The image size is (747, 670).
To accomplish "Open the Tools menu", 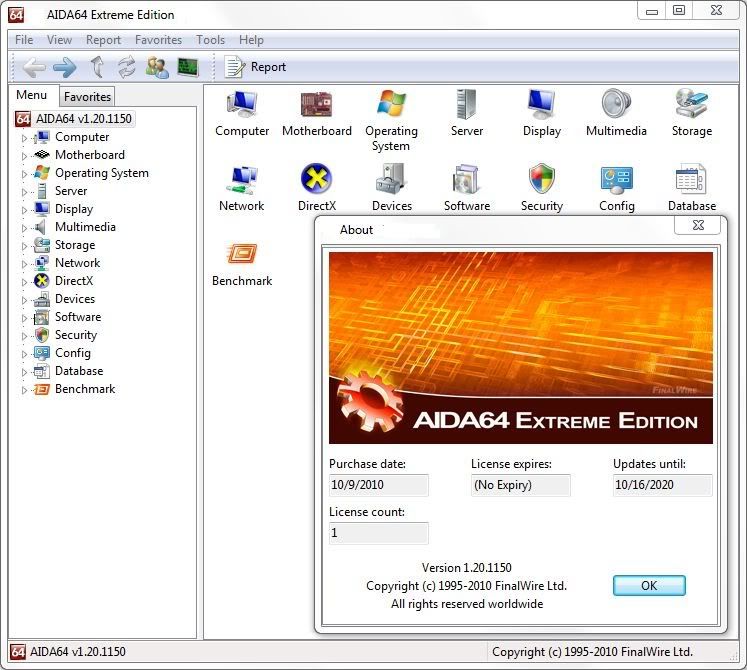I will click(210, 40).
